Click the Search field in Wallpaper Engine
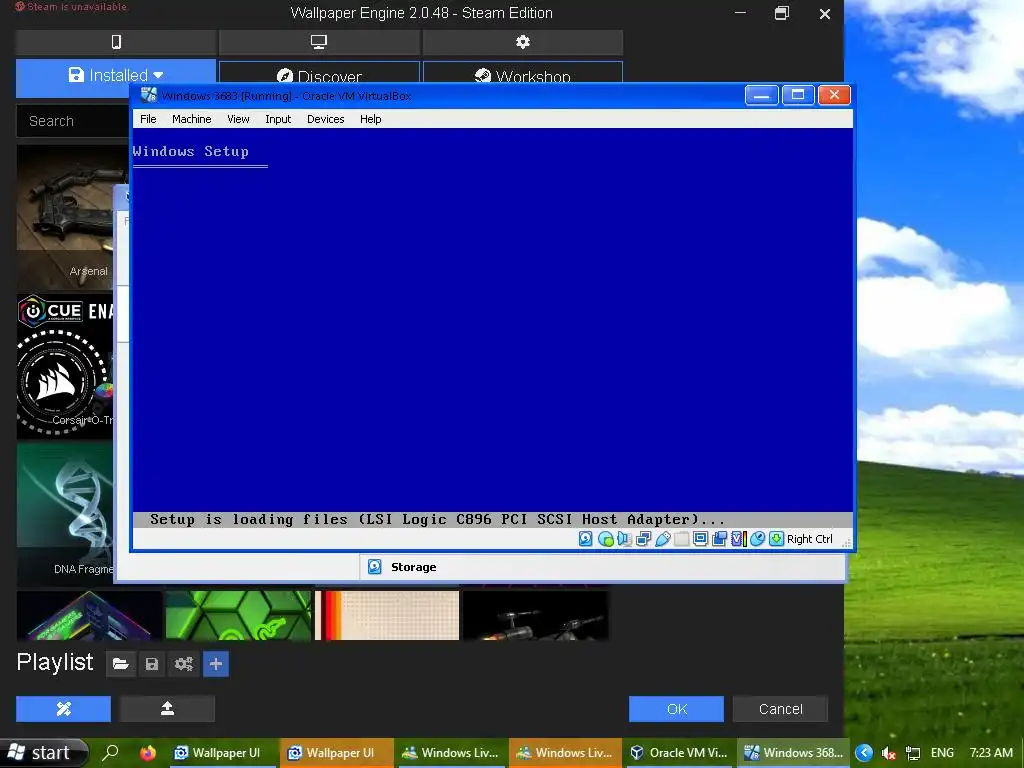The width and height of the screenshot is (1024, 768). pos(73,121)
